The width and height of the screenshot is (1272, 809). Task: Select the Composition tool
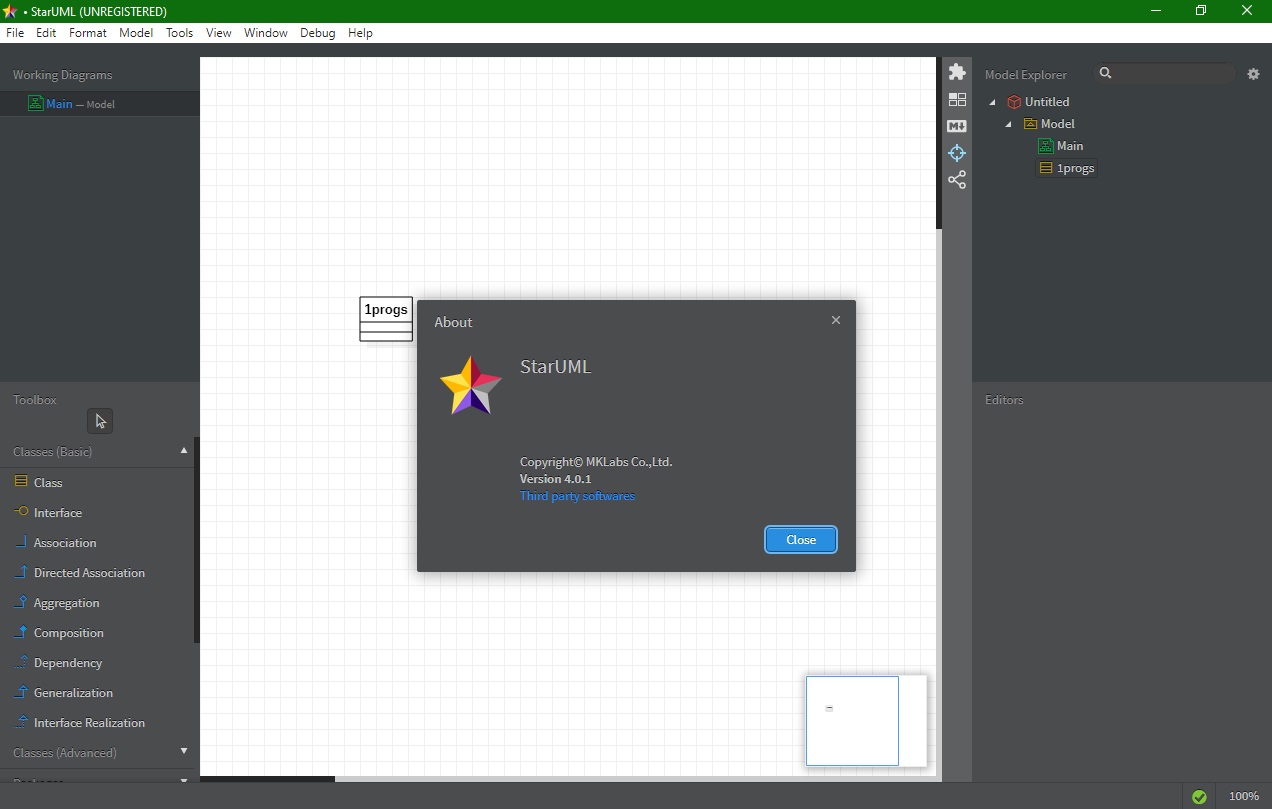click(96, 632)
